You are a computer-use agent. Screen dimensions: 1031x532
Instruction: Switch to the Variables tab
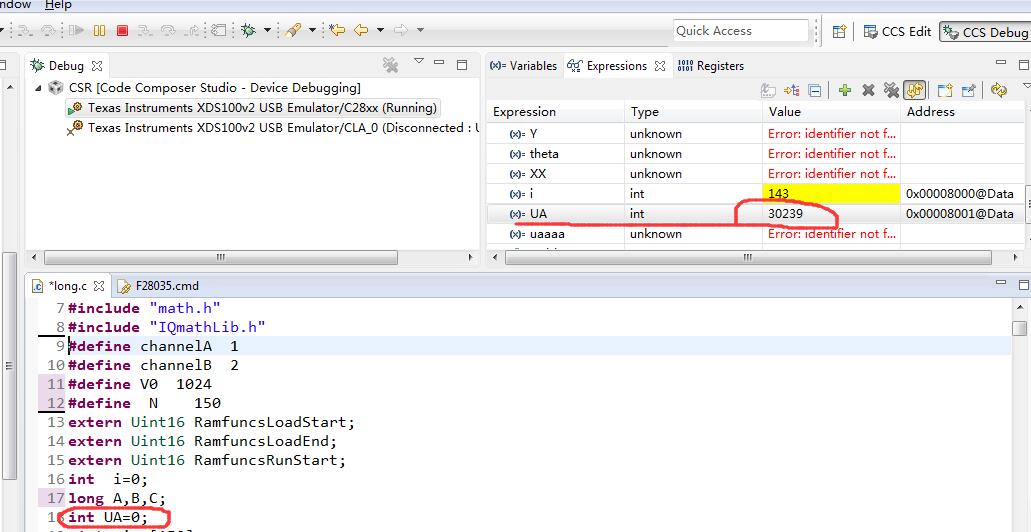coord(523,66)
